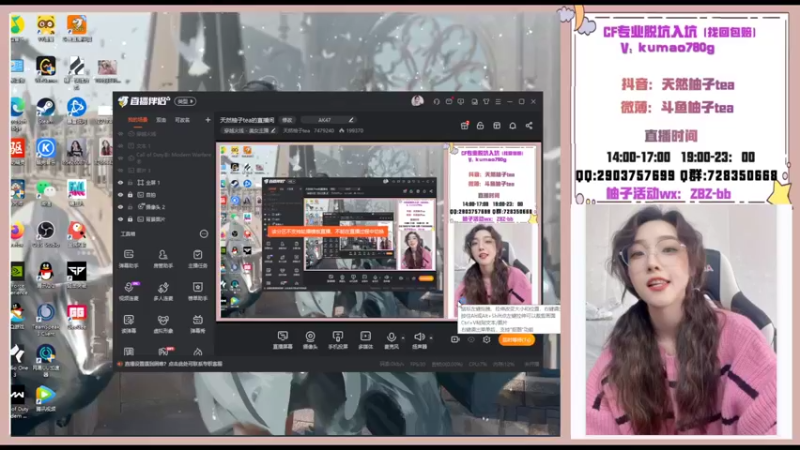This screenshot has width=800, height=450.
Task: Open the virtual avatar bear tool
Action: 163,323
